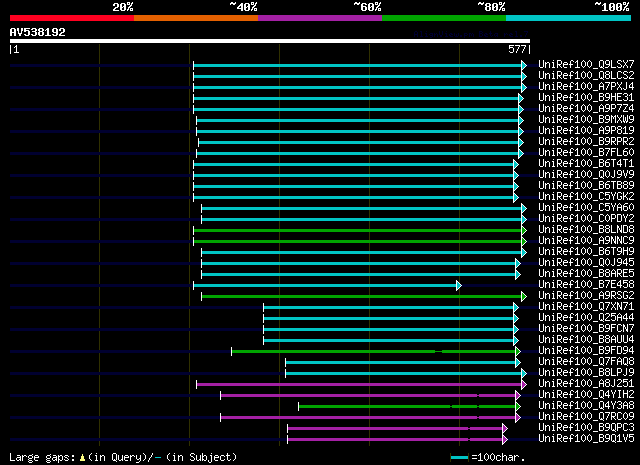Click the red 20% identity color segment
This screenshot has width=640, height=465.
(72, 18)
